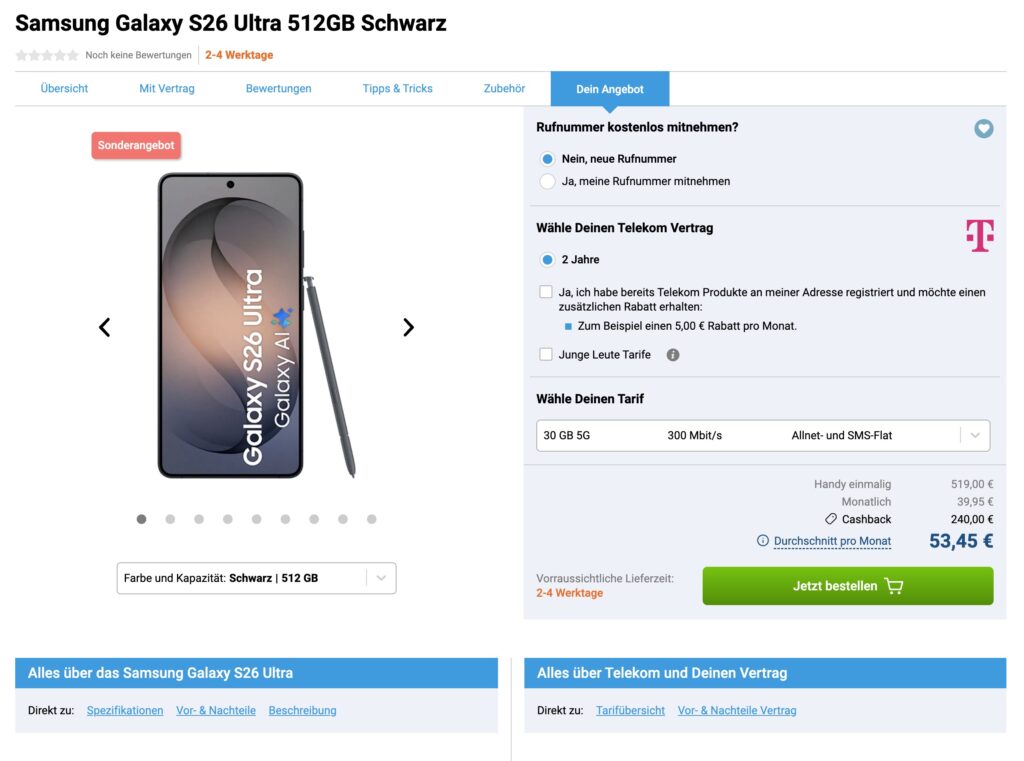This screenshot has width=1024, height=761.
Task: Select 'Nein, neue Rufnummer' radio button
Action: tap(547, 159)
